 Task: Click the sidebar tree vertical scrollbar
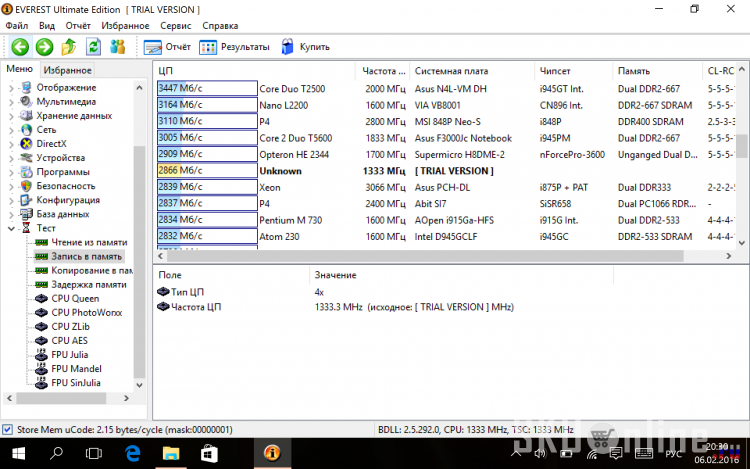(139, 262)
